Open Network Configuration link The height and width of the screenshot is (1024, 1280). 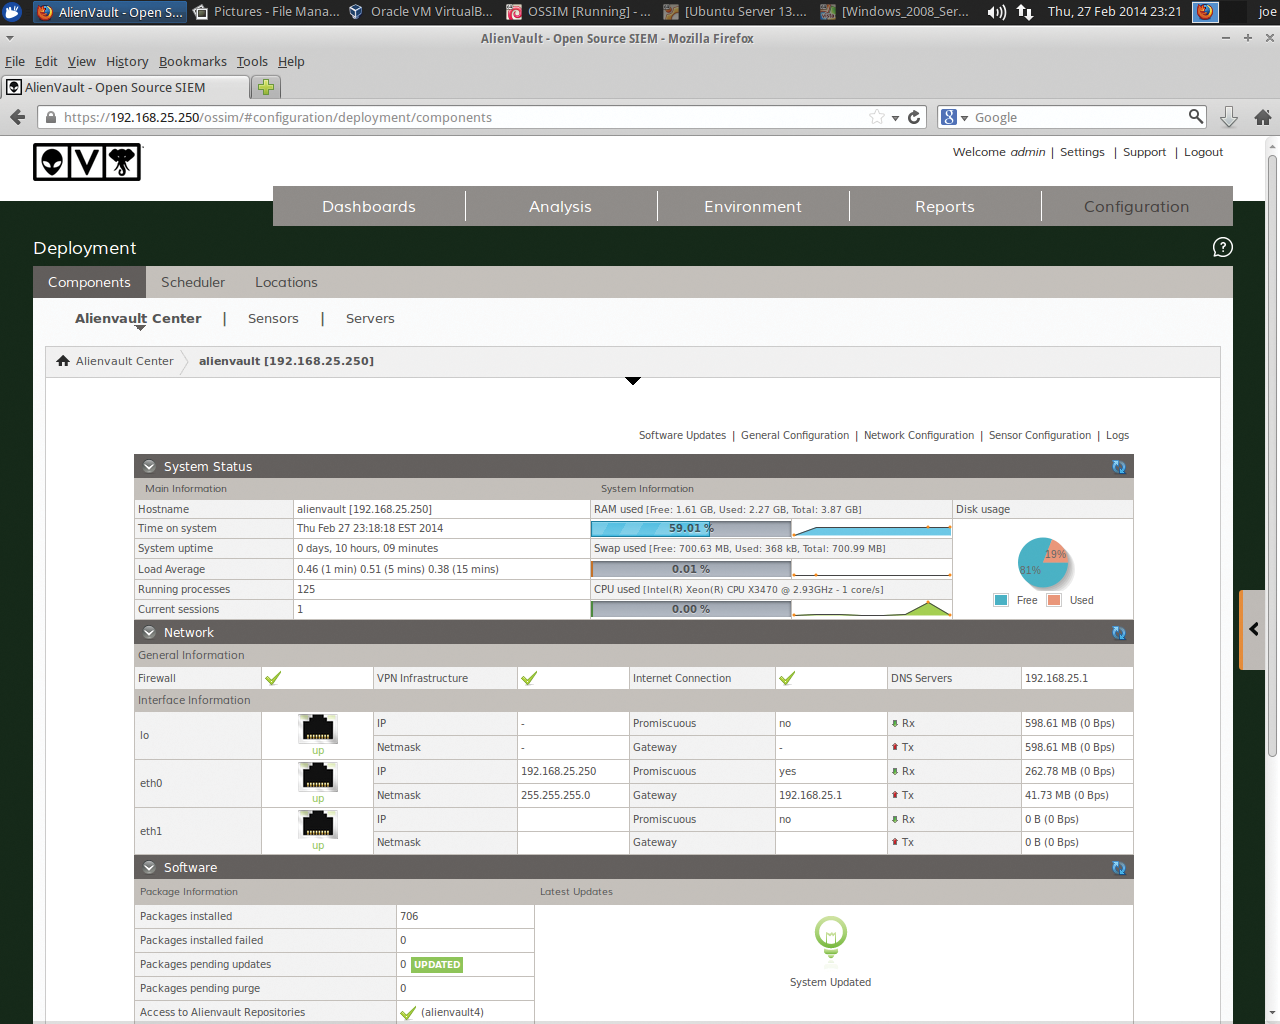click(x=919, y=435)
